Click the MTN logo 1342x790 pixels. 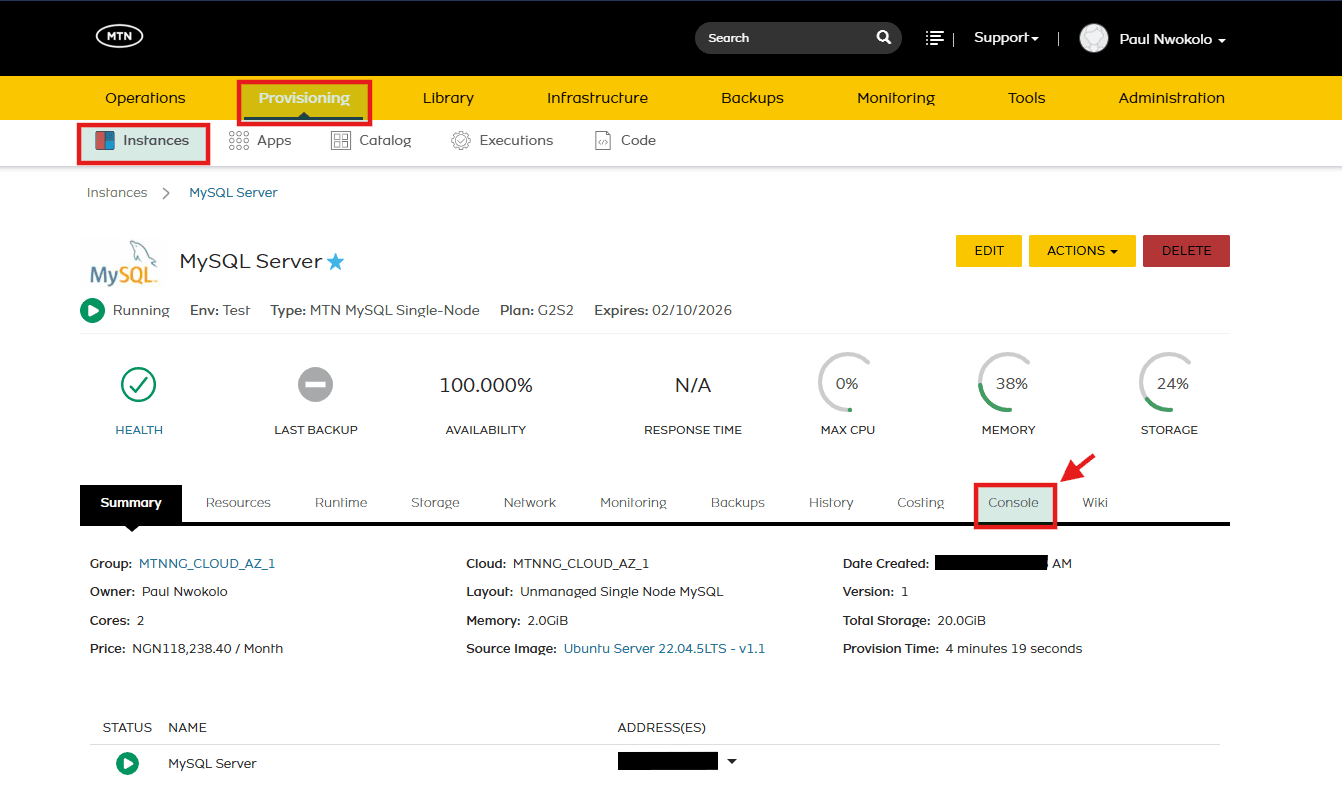(120, 36)
